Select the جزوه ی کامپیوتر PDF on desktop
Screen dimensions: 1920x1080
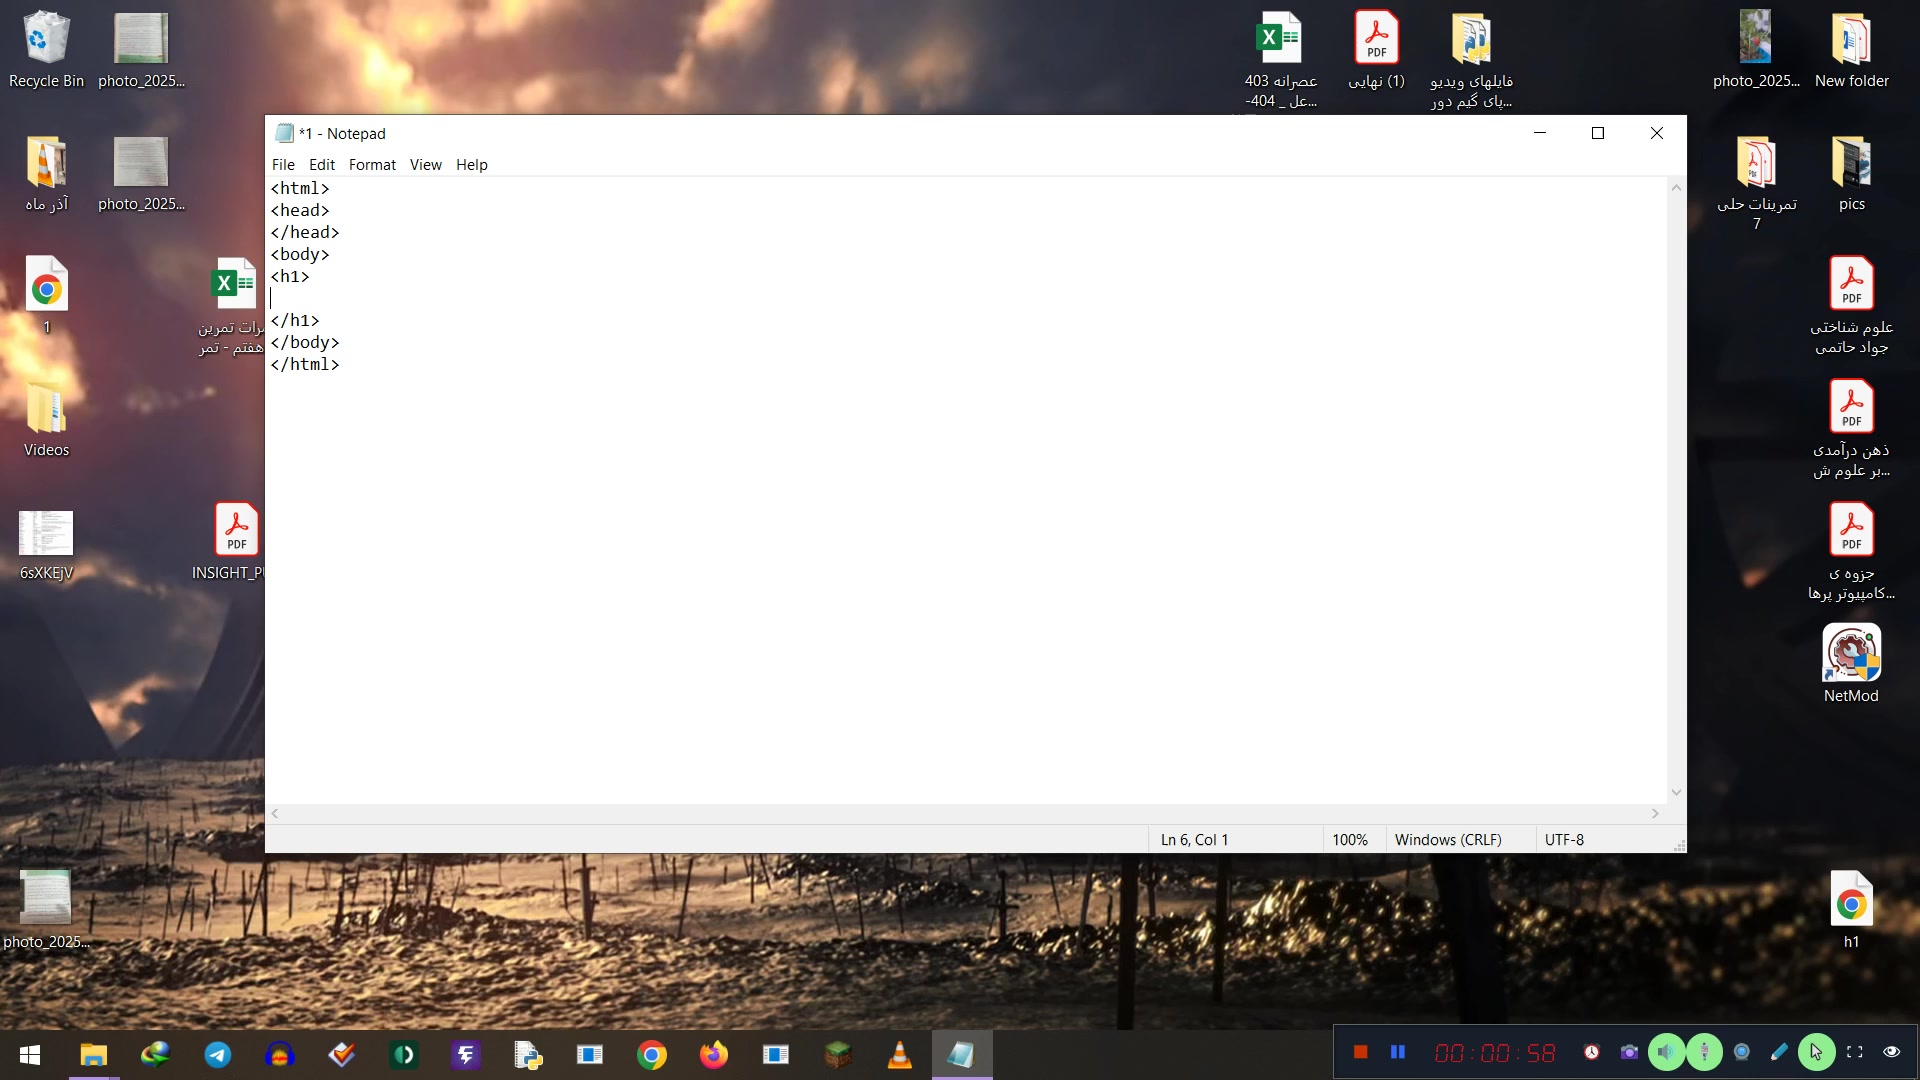pos(1851,552)
